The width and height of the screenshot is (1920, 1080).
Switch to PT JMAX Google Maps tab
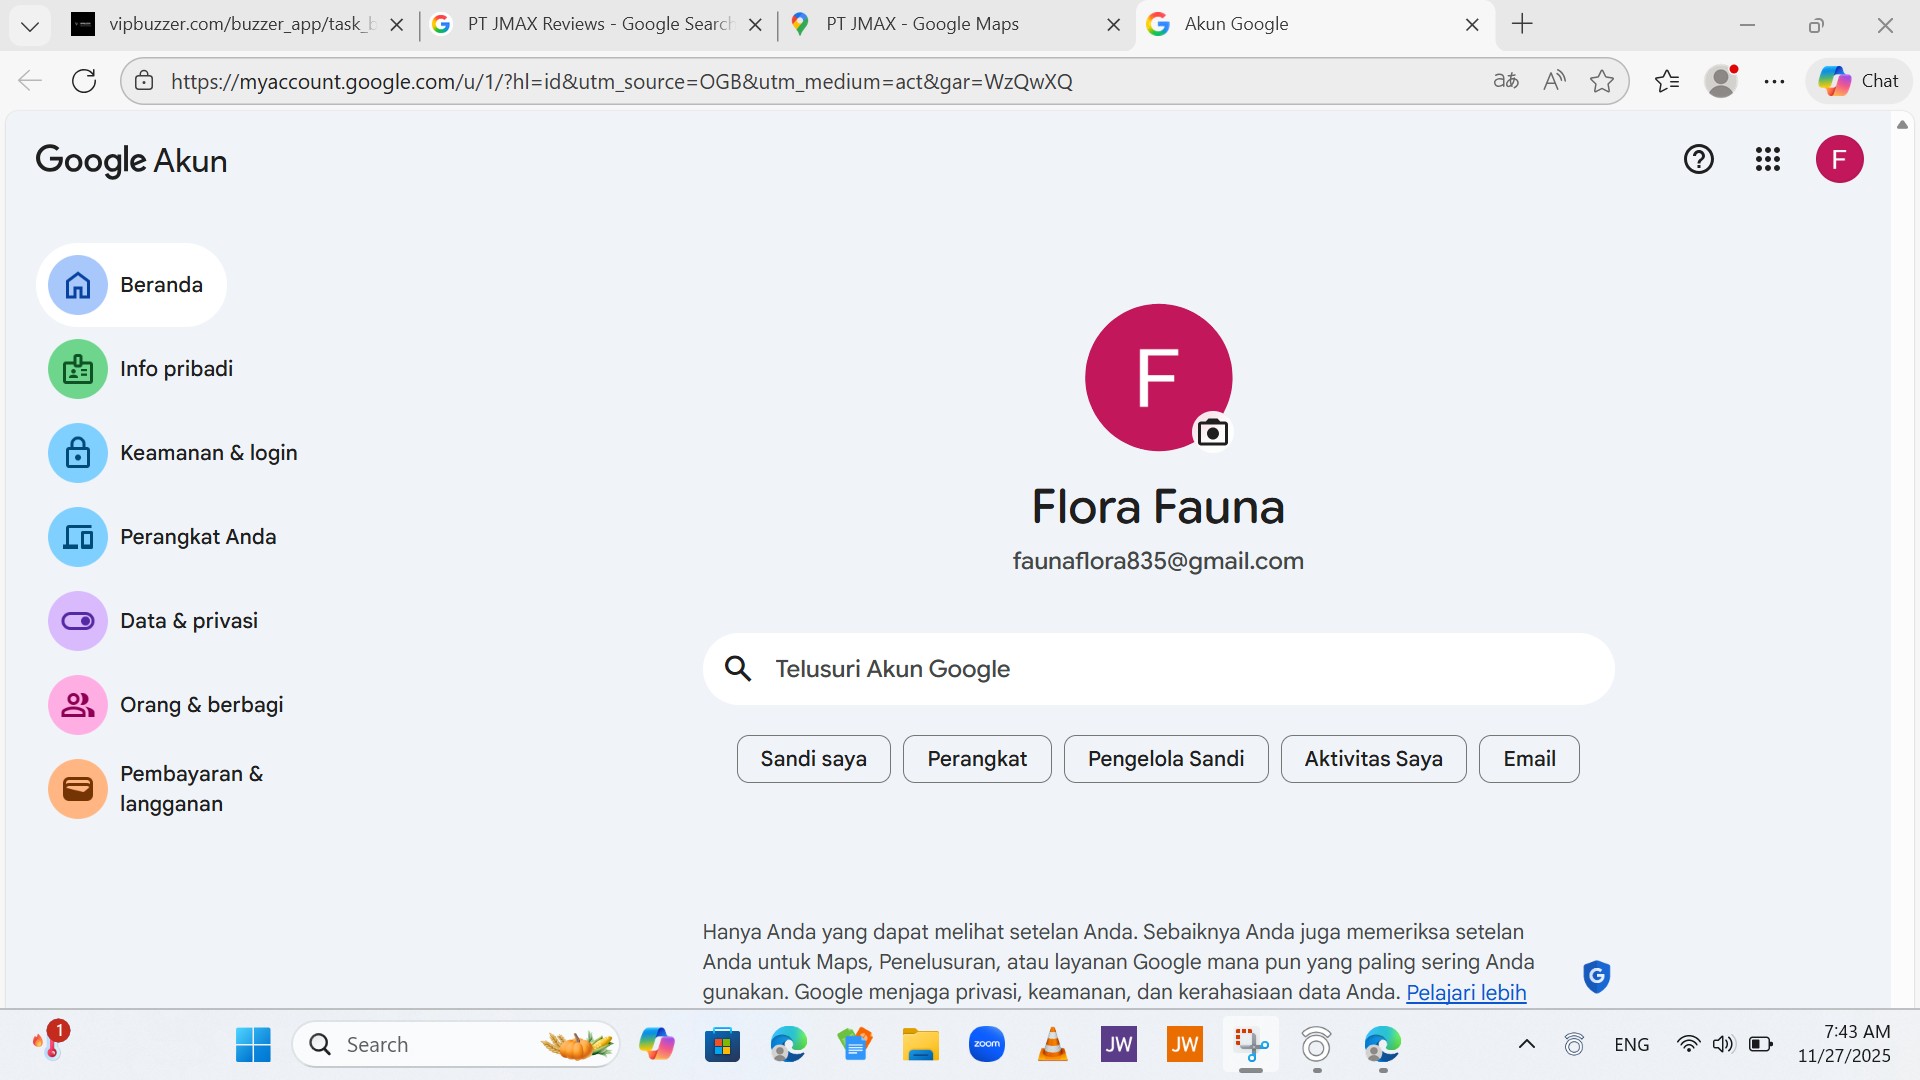920,24
